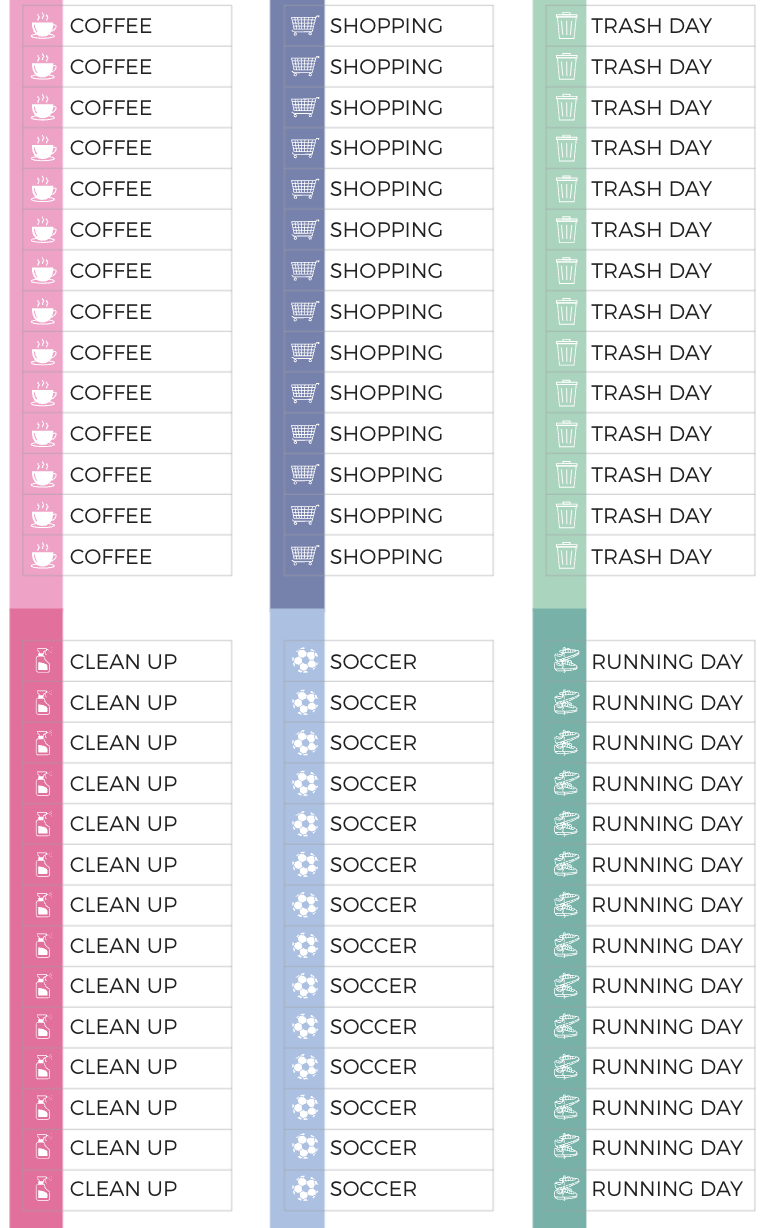
Task: Click the trash can icon in the top TRASH DAY sticker
Action: click(x=566, y=26)
